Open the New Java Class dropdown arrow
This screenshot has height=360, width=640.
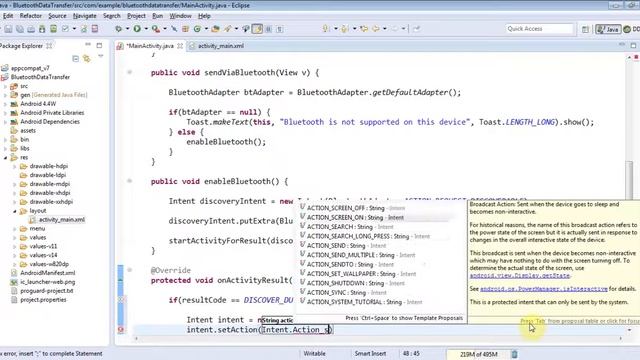point(206,29)
